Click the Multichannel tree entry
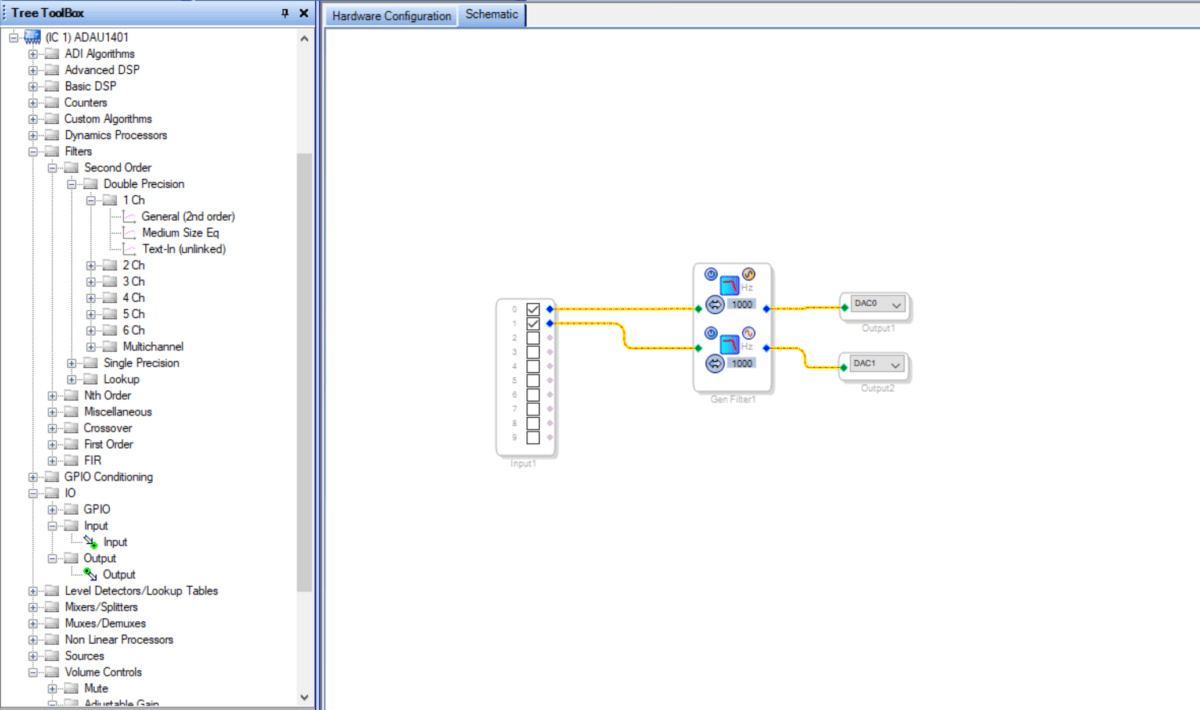1200x710 pixels. pos(153,346)
